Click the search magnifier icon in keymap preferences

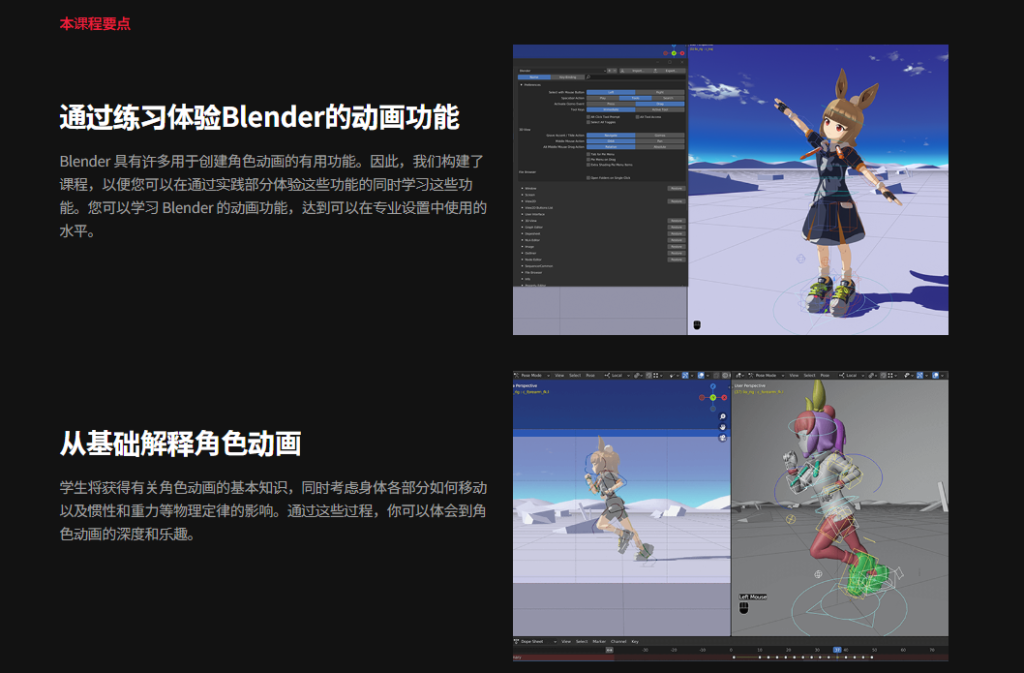pos(588,77)
